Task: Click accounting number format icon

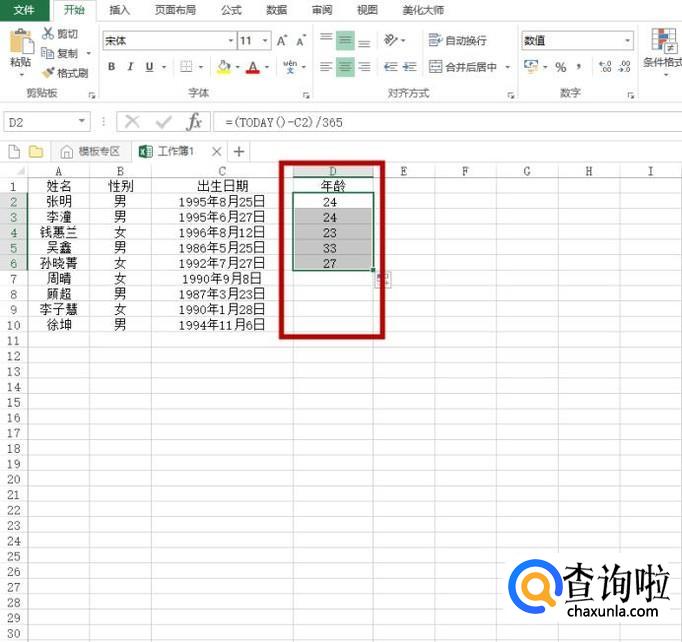Action: 531,67
